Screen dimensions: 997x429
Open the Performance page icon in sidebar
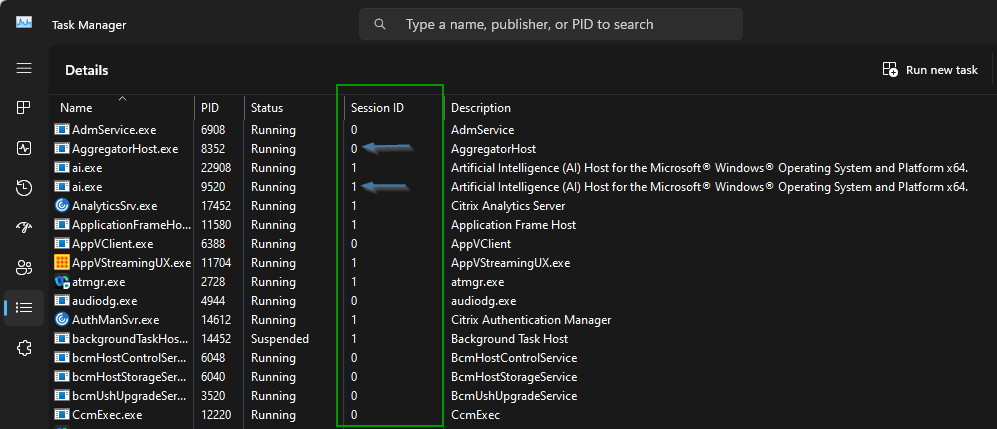click(x=24, y=148)
